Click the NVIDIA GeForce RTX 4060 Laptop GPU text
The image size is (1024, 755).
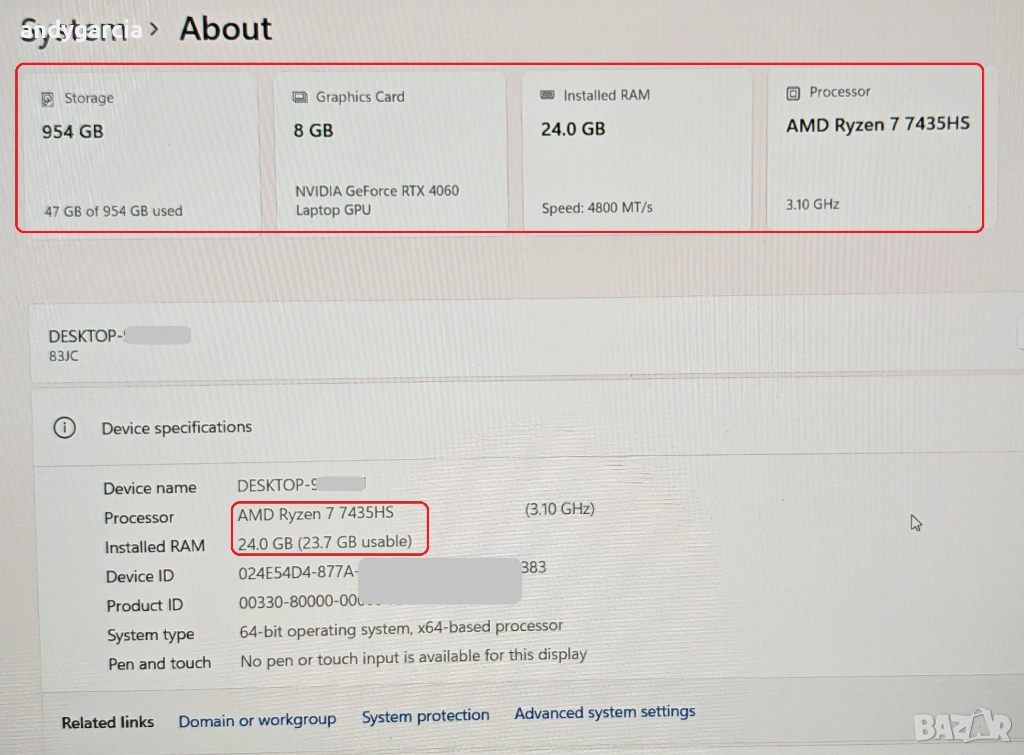tap(377, 200)
